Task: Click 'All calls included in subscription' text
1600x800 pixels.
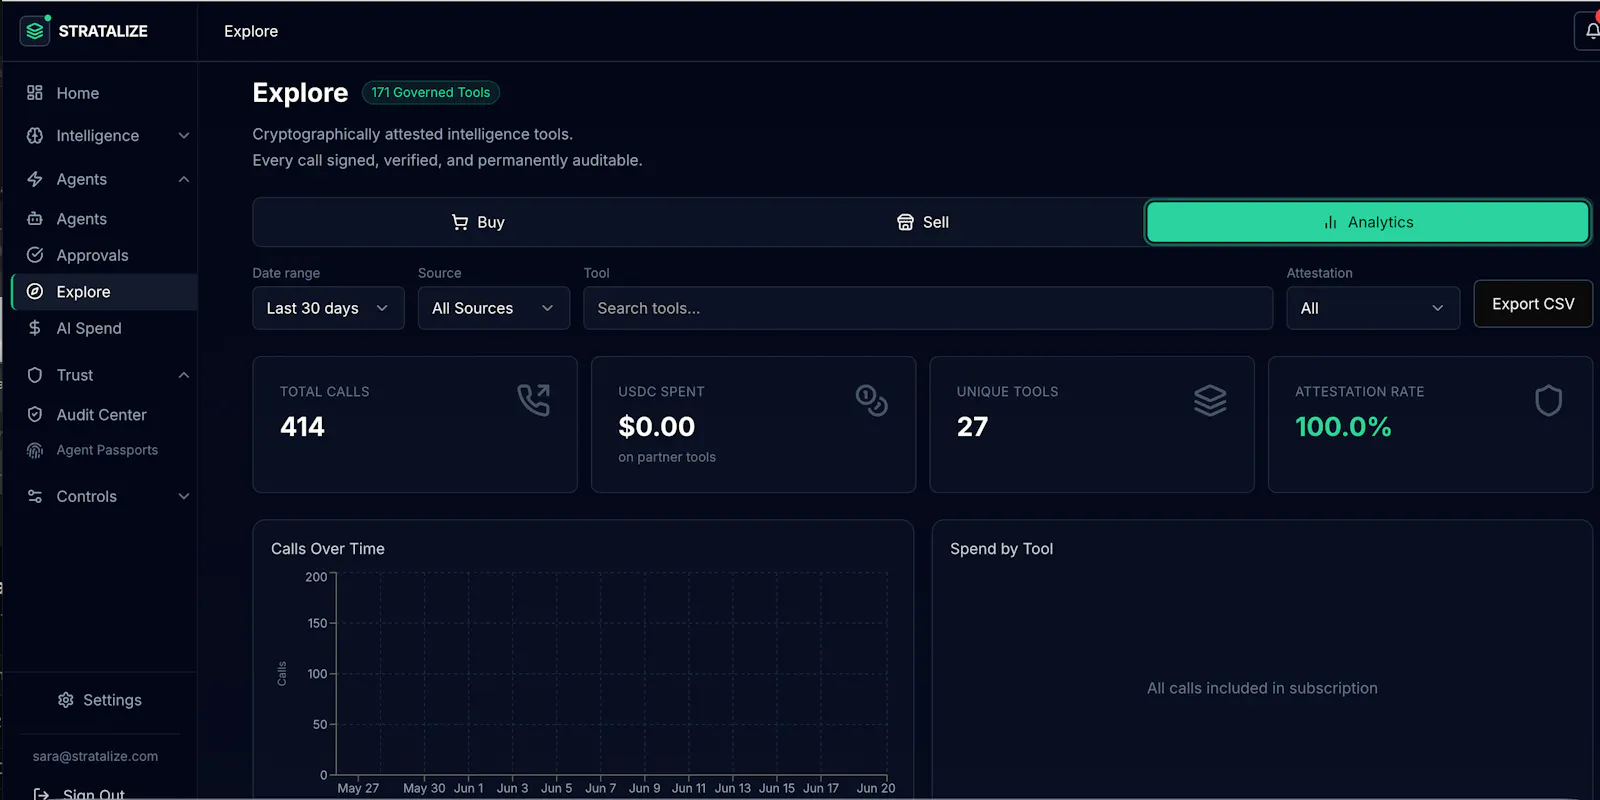Action: [1262, 688]
